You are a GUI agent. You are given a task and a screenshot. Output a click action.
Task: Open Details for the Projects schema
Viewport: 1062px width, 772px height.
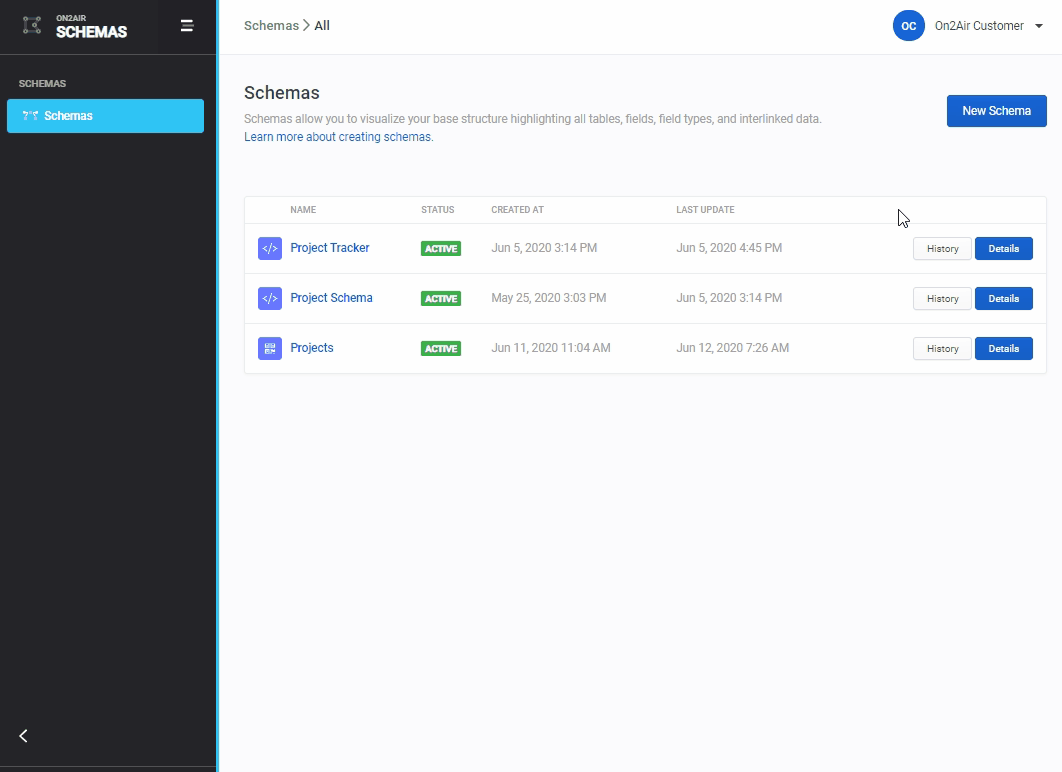pos(1003,349)
